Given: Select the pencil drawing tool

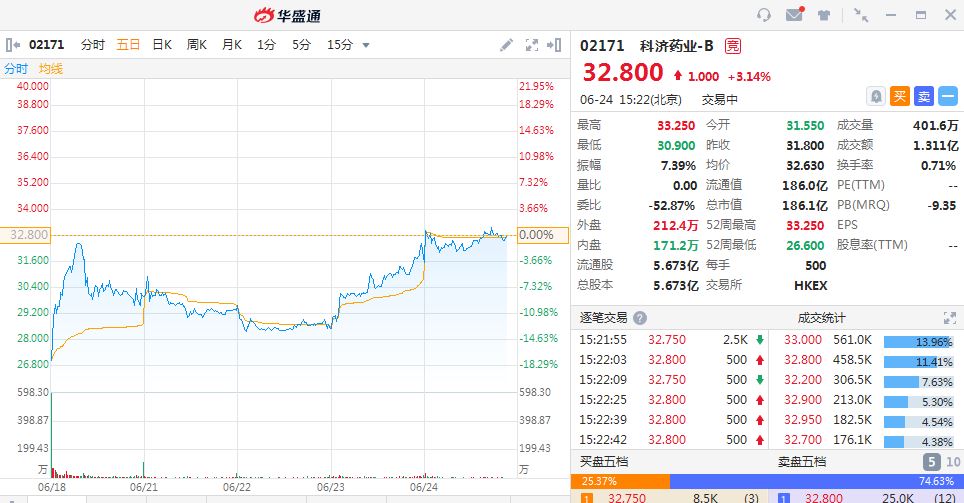Looking at the screenshot, I should [x=507, y=45].
